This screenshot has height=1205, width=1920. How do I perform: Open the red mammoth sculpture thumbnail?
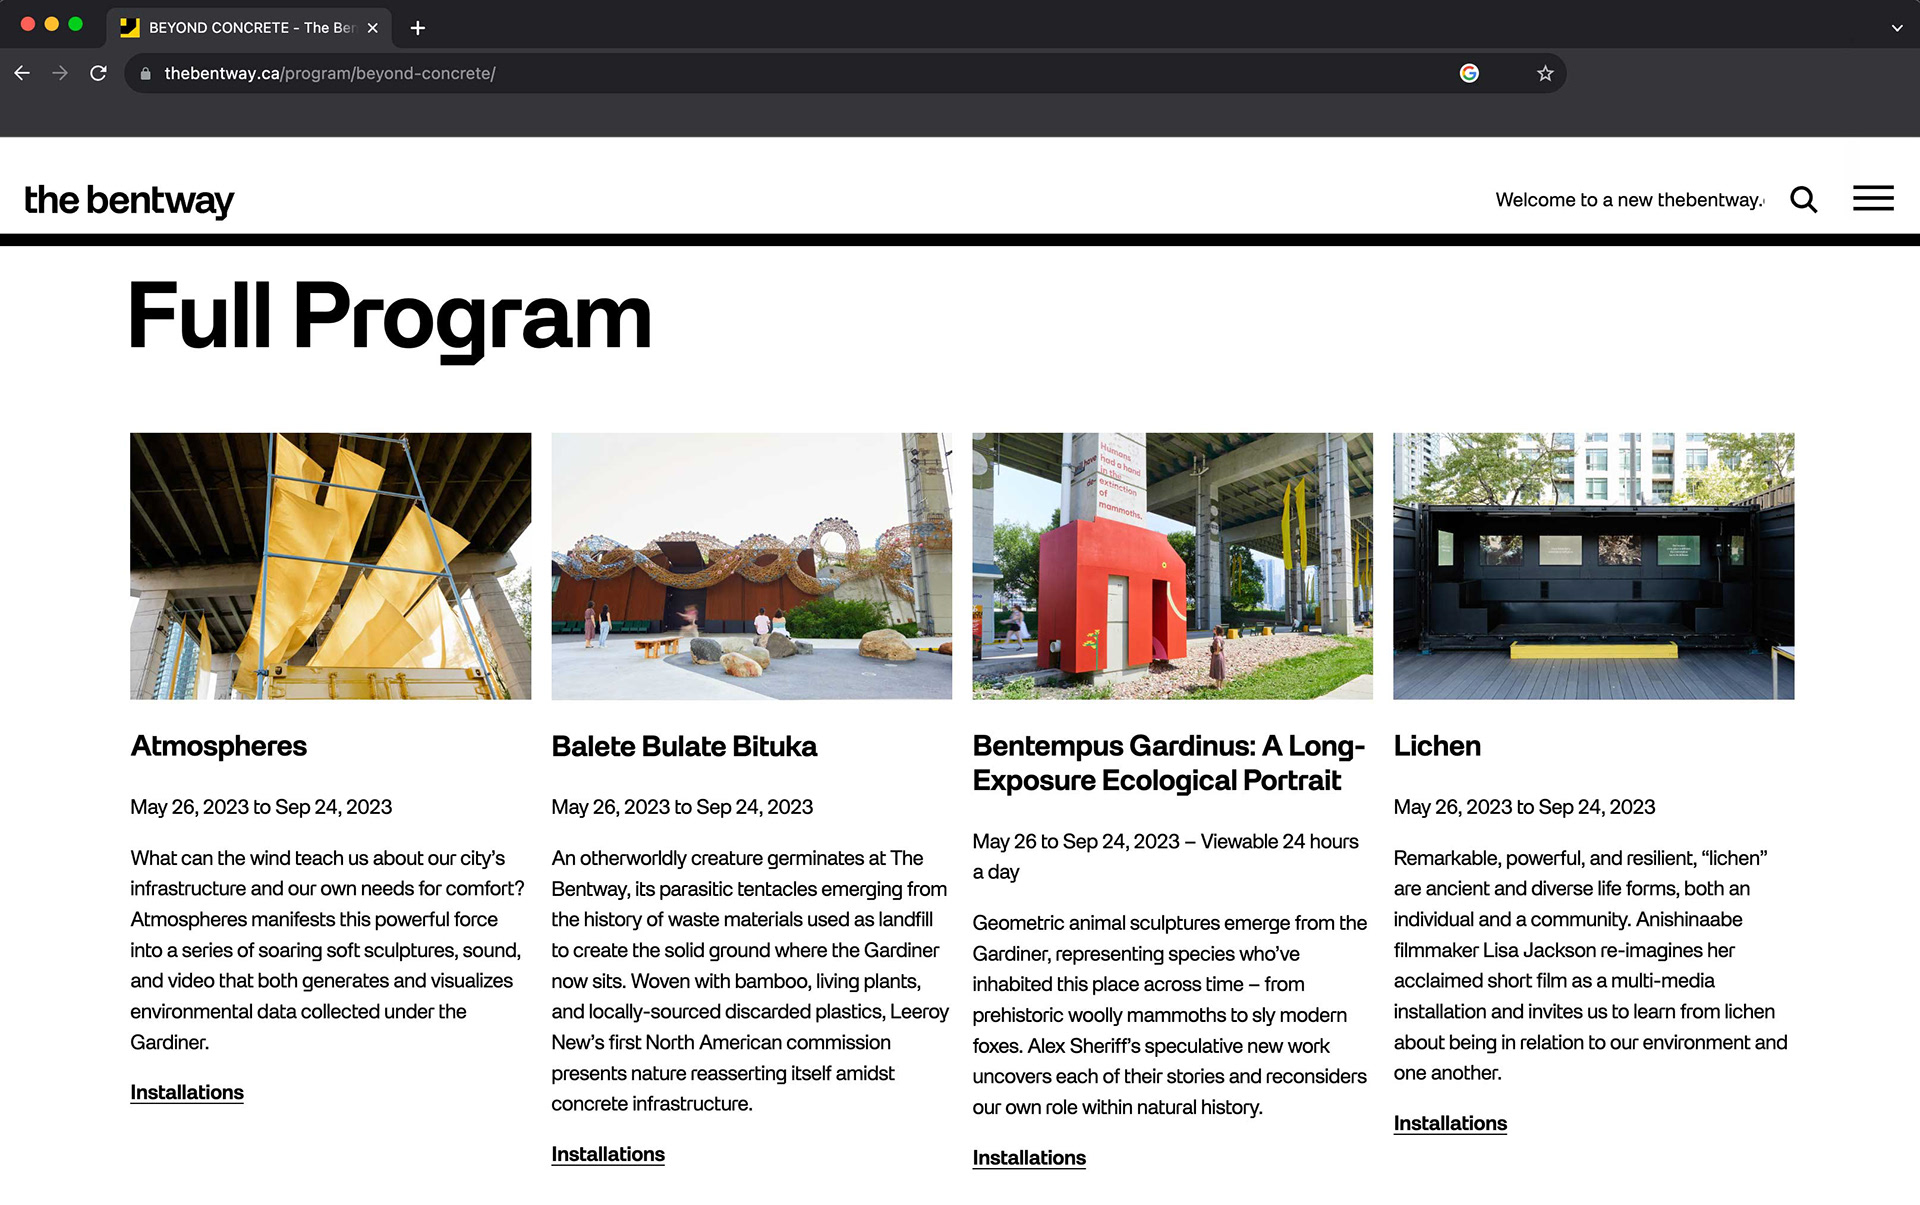[1172, 566]
